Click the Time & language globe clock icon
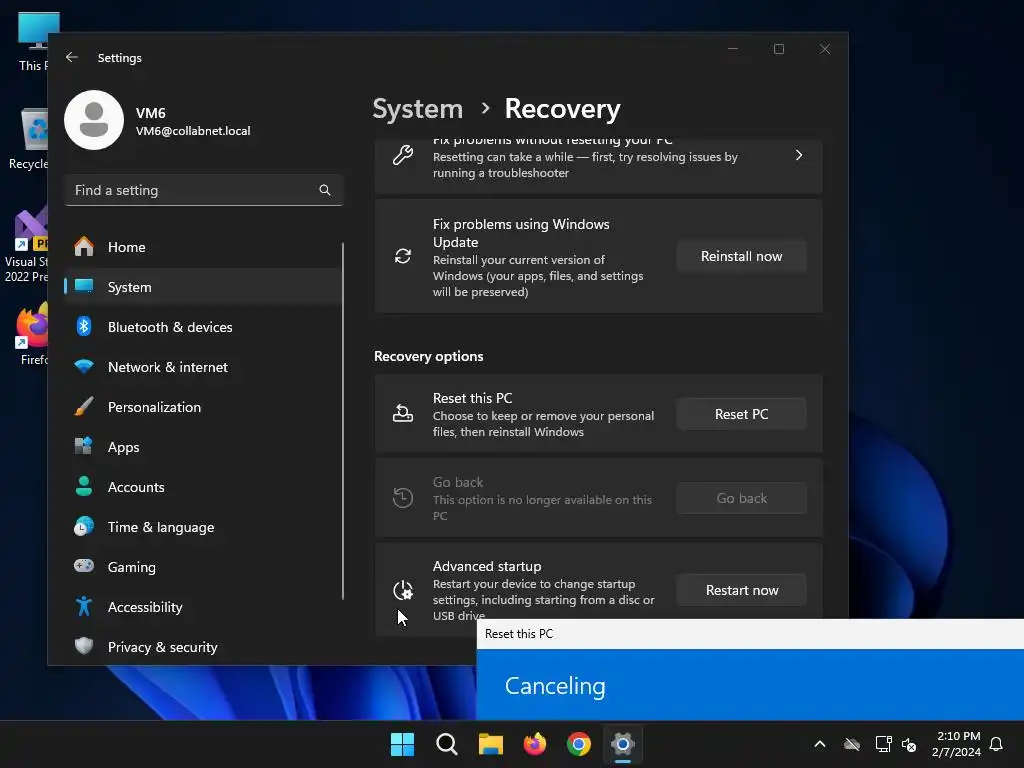The image size is (1024, 768). click(x=84, y=526)
